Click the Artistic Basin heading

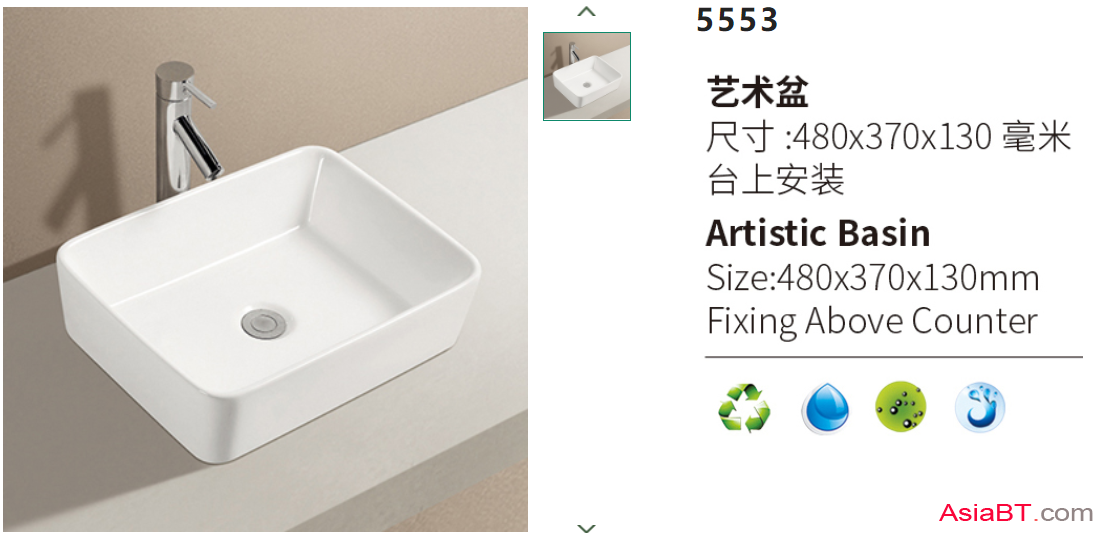click(x=818, y=233)
